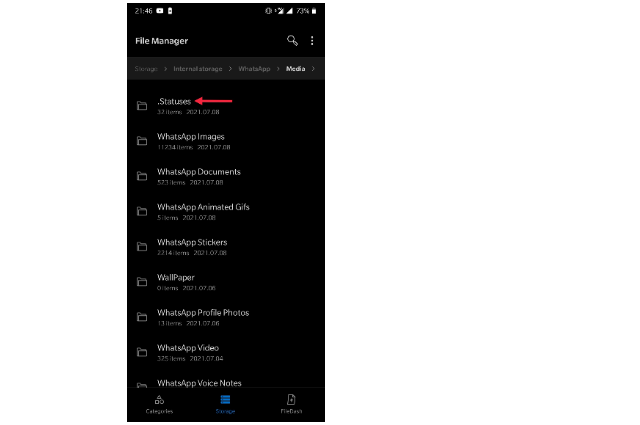Image resolution: width=640 pixels, height=425 pixels.
Task: Go to Storage root in breadcrumb
Action: pyautogui.click(x=146, y=69)
